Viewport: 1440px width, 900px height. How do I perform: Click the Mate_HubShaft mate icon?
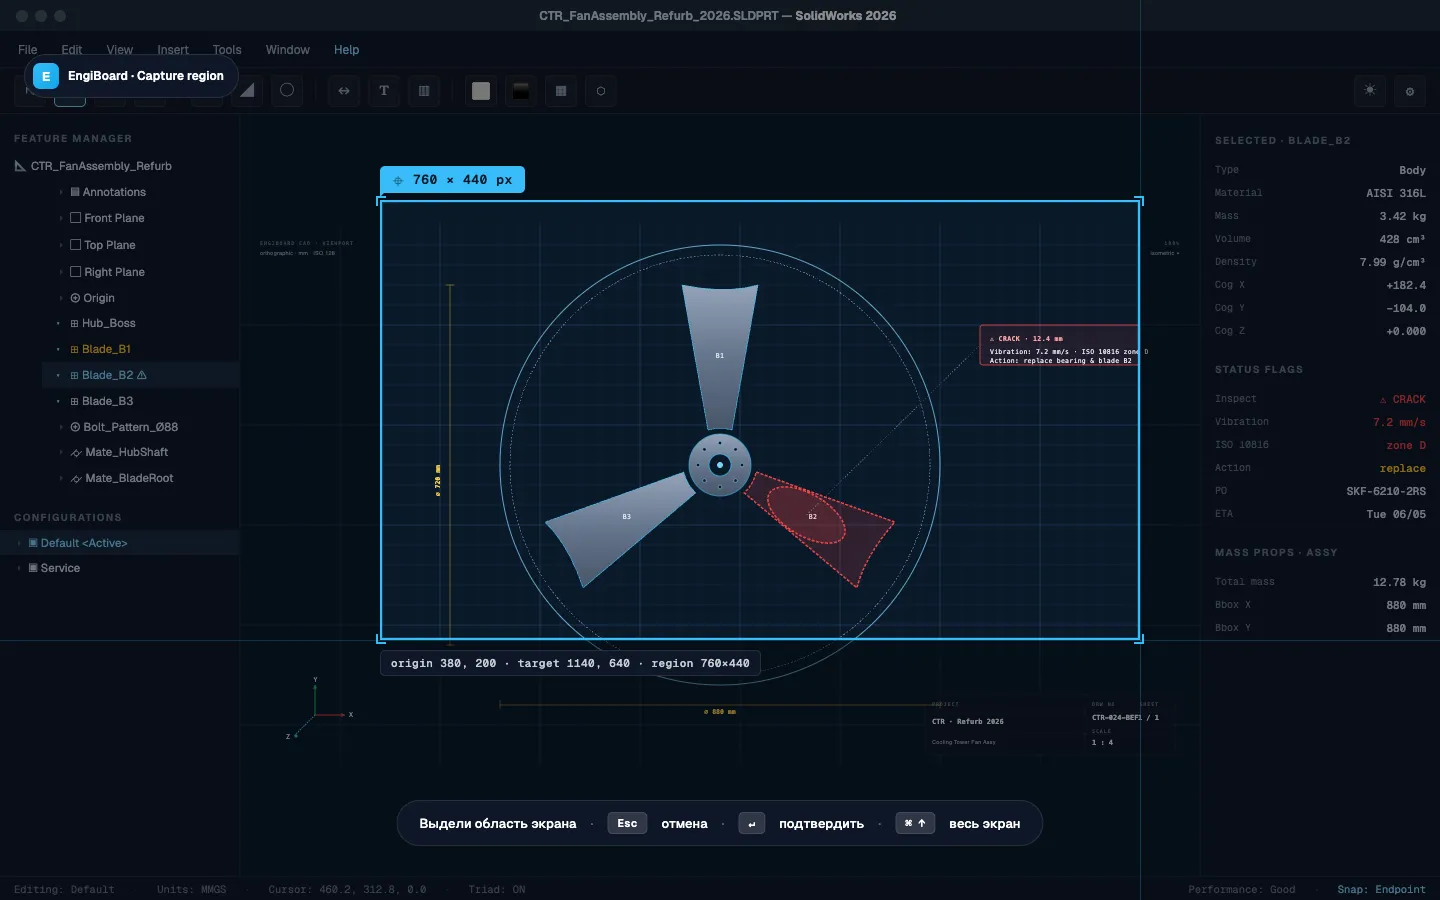pos(76,453)
